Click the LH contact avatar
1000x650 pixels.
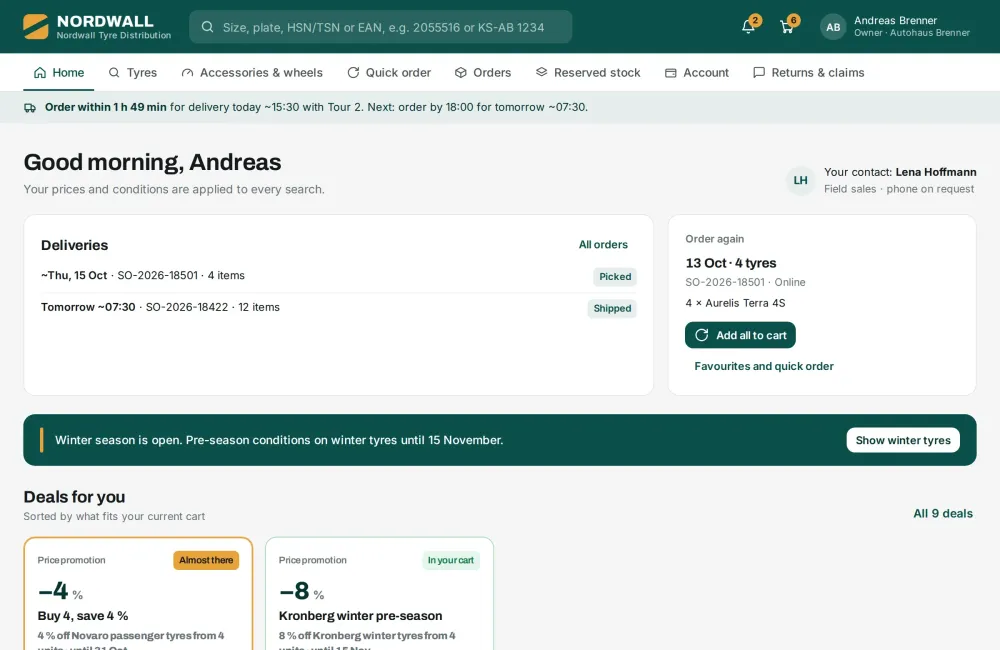[x=800, y=181]
